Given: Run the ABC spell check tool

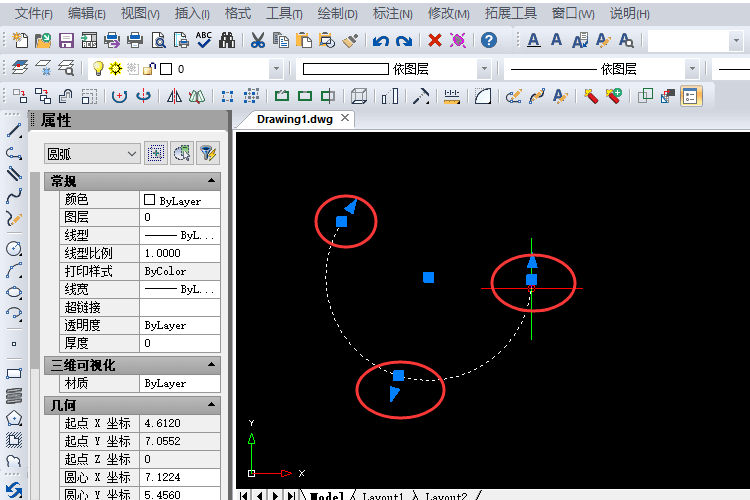Looking at the screenshot, I should (204, 40).
